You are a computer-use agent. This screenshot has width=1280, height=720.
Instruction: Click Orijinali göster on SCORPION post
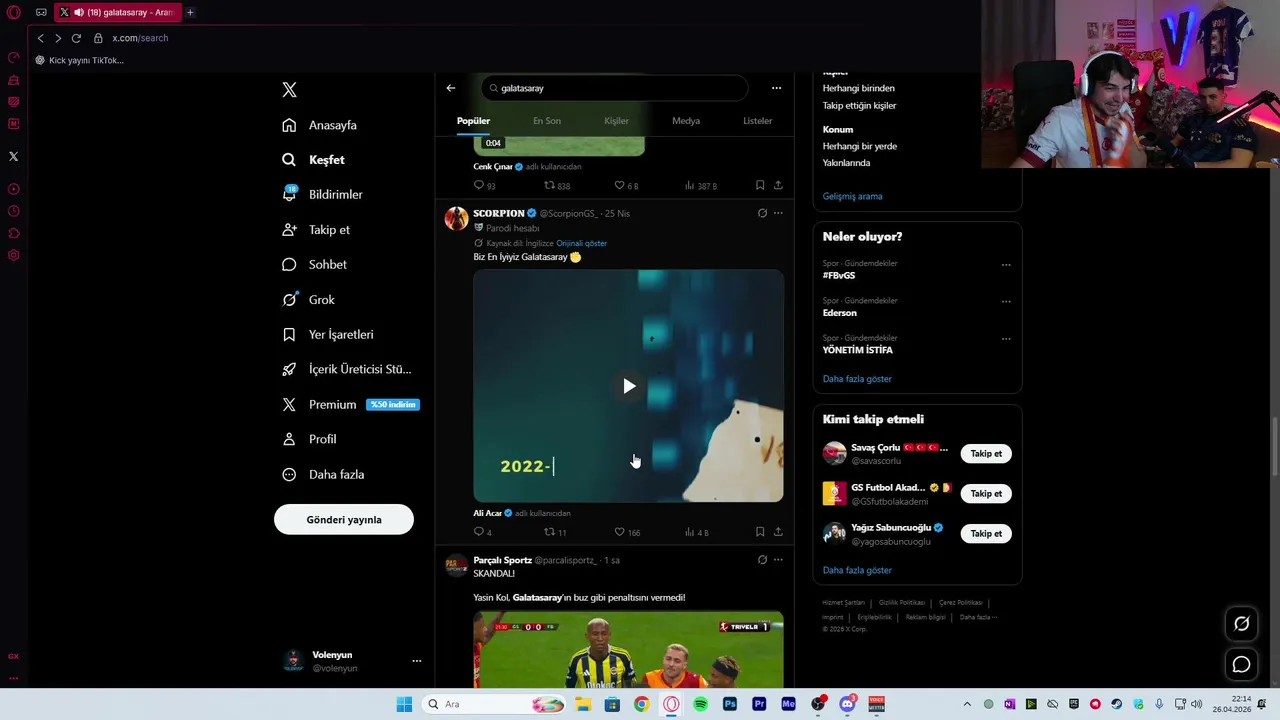pos(581,243)
